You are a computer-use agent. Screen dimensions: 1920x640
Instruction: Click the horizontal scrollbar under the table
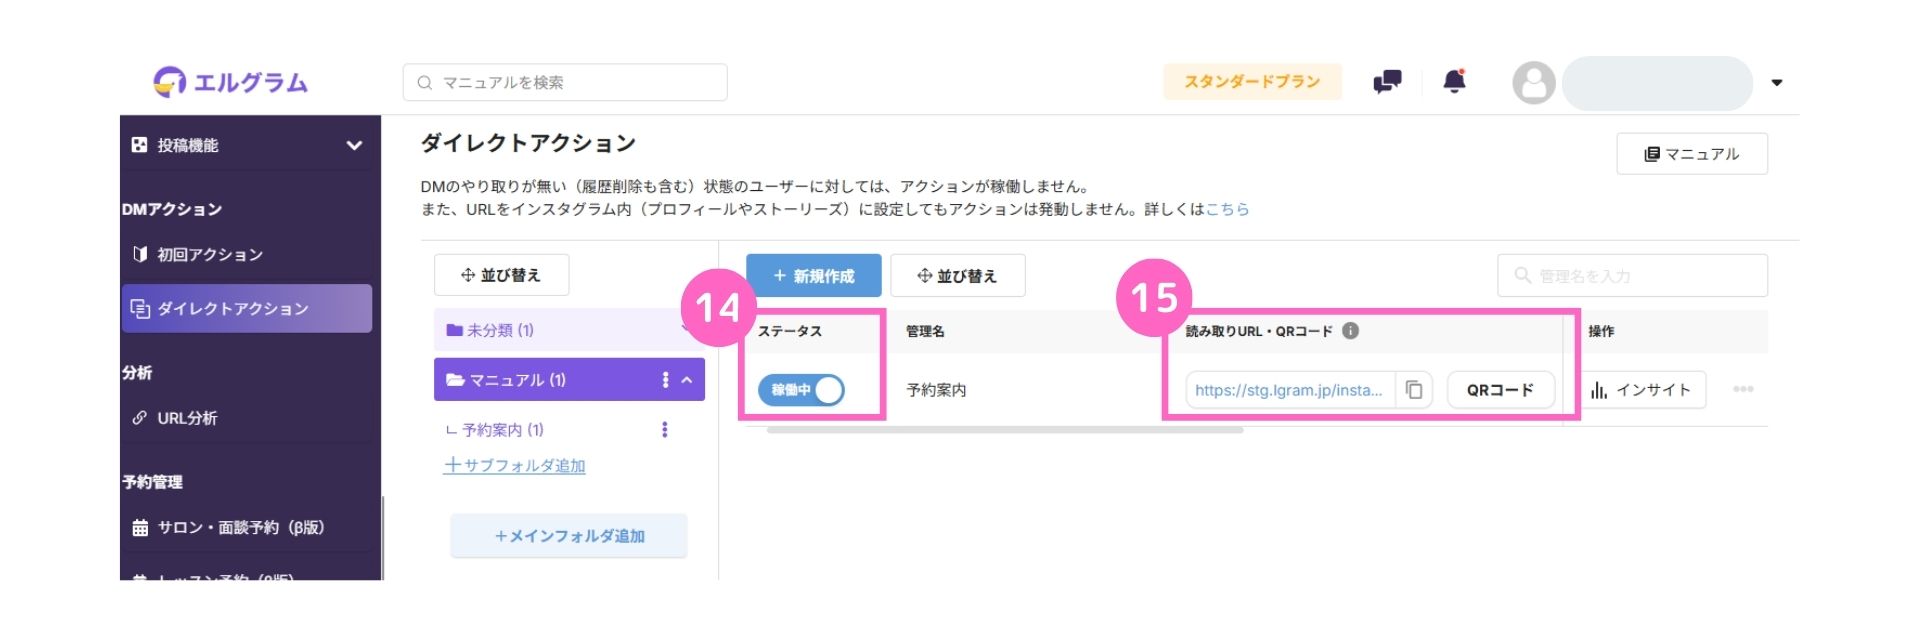click(1005, 430)
